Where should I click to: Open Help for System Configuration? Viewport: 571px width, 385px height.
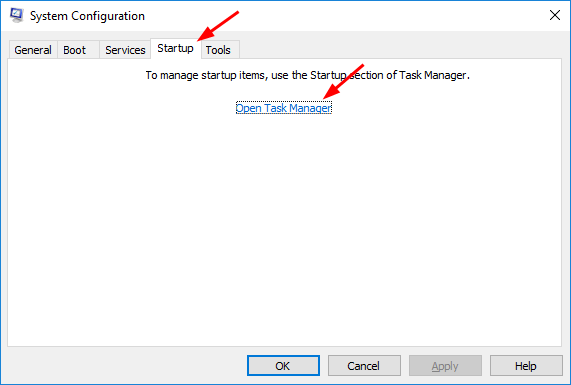tap(526, 366)
